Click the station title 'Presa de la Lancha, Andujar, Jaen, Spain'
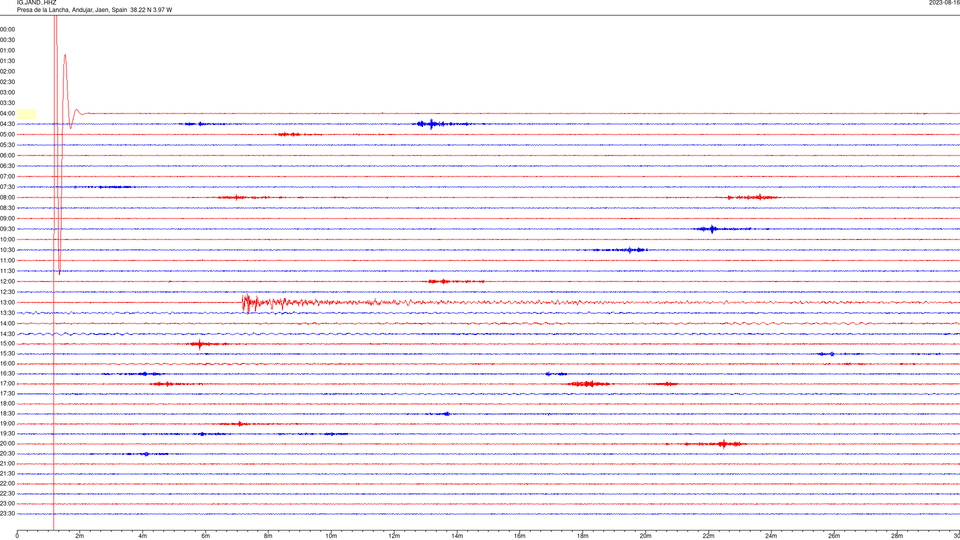 [72, 10]
